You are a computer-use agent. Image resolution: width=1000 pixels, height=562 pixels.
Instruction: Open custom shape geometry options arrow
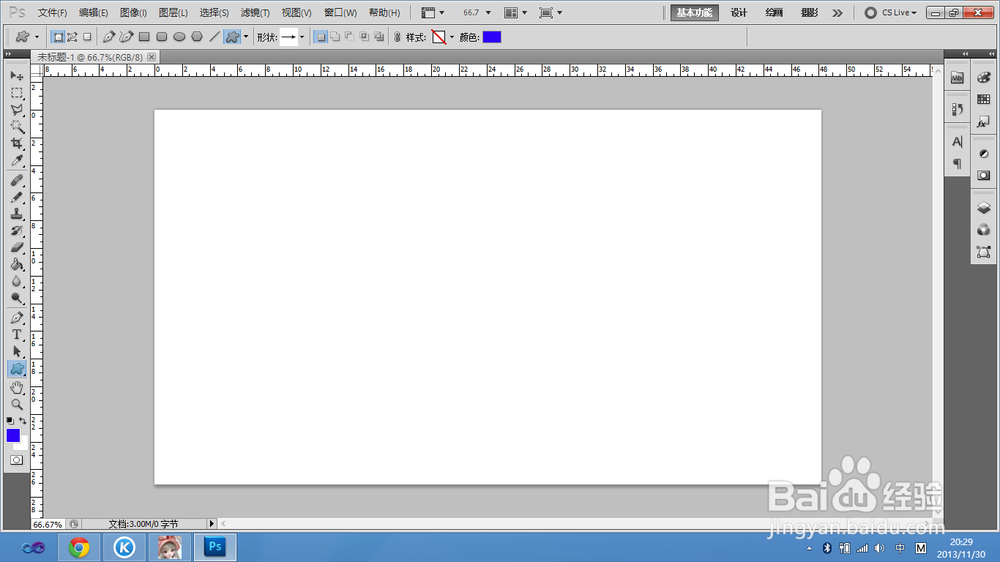pos(246,37)
